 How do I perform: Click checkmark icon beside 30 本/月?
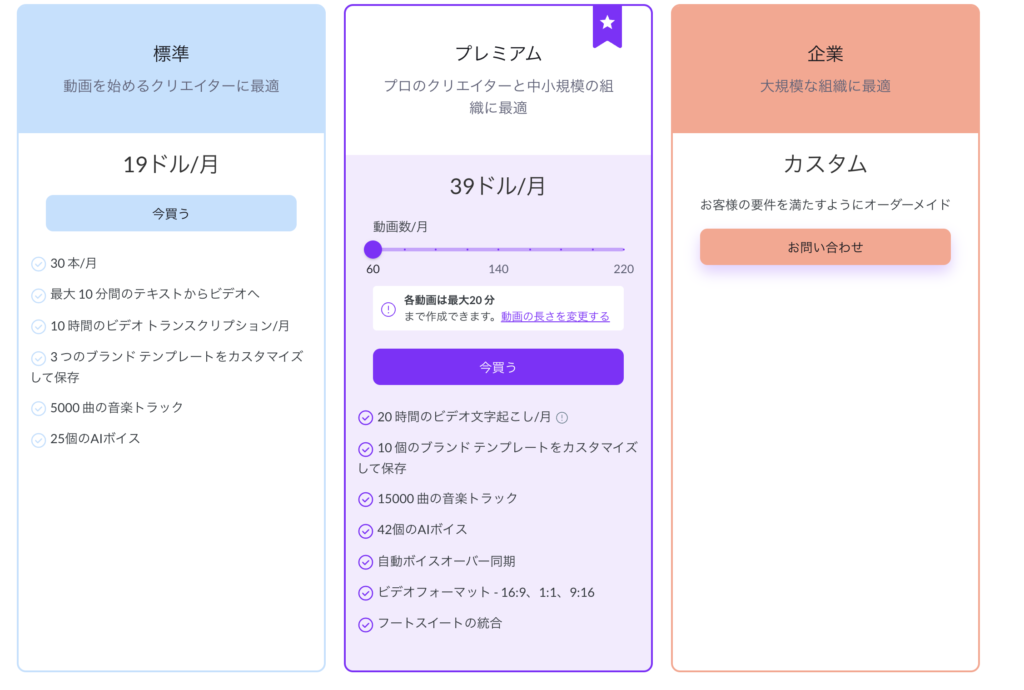(39, 264)
